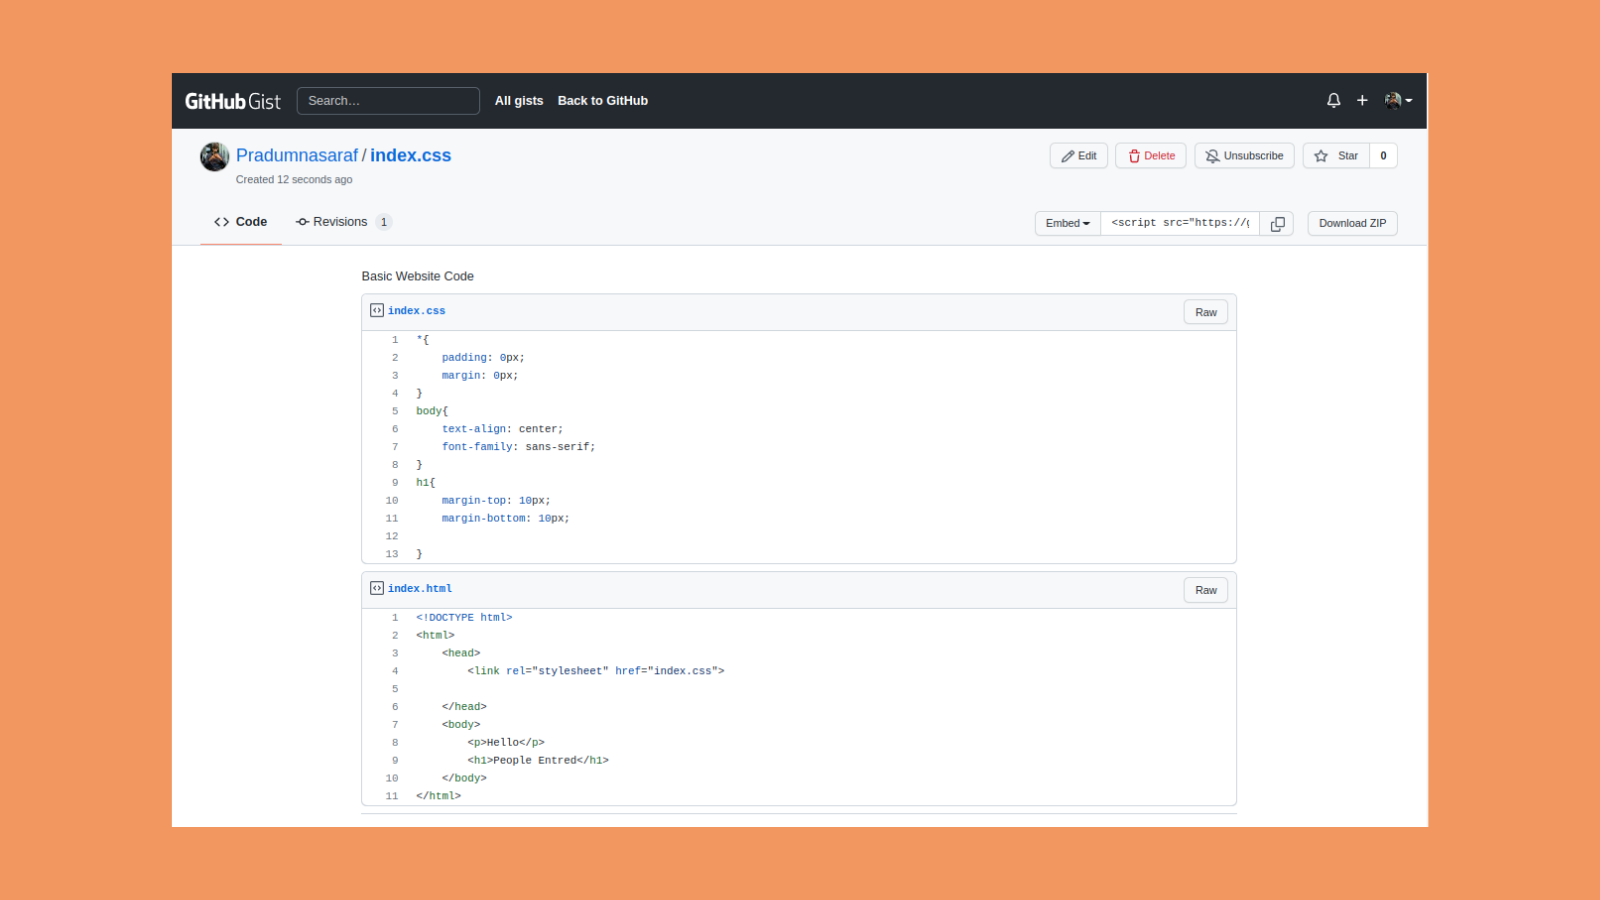Click the Pradumnasaraf profile avatar
The height and width of the screenshot is (900, 1600).
[215, 157]
